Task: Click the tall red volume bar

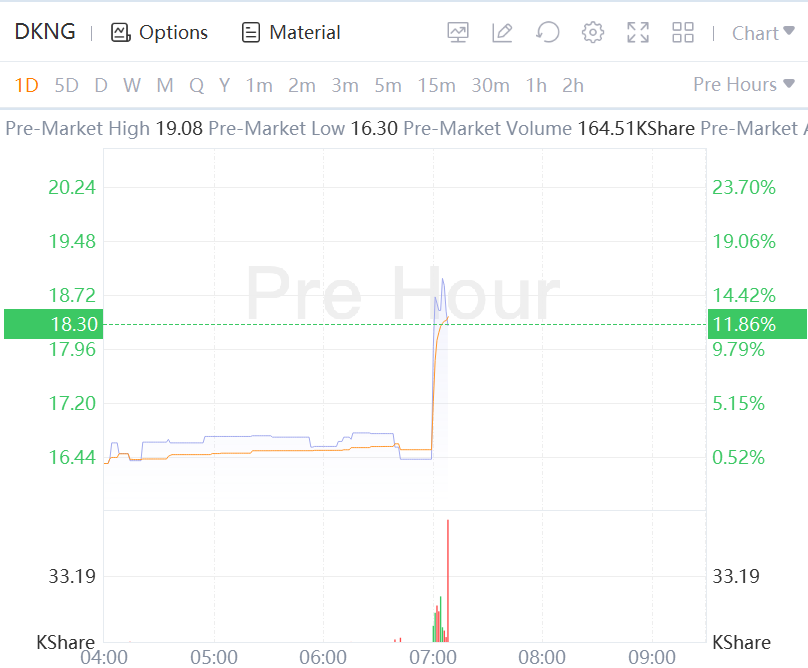Action: pos(448,580)
